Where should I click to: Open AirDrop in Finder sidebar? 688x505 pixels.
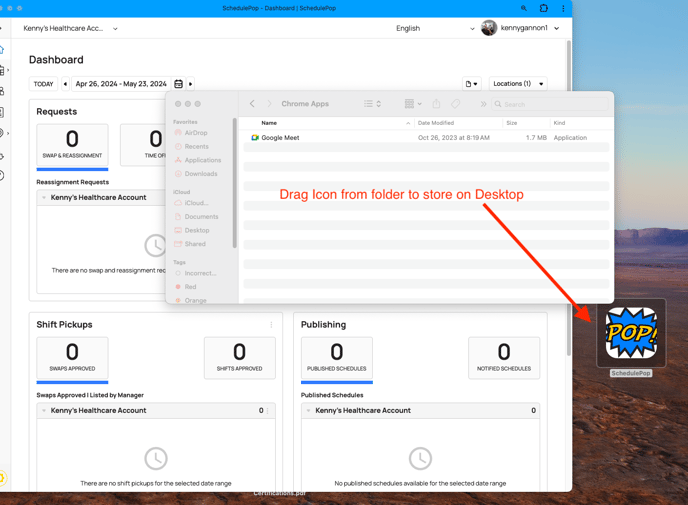point(191,133)
